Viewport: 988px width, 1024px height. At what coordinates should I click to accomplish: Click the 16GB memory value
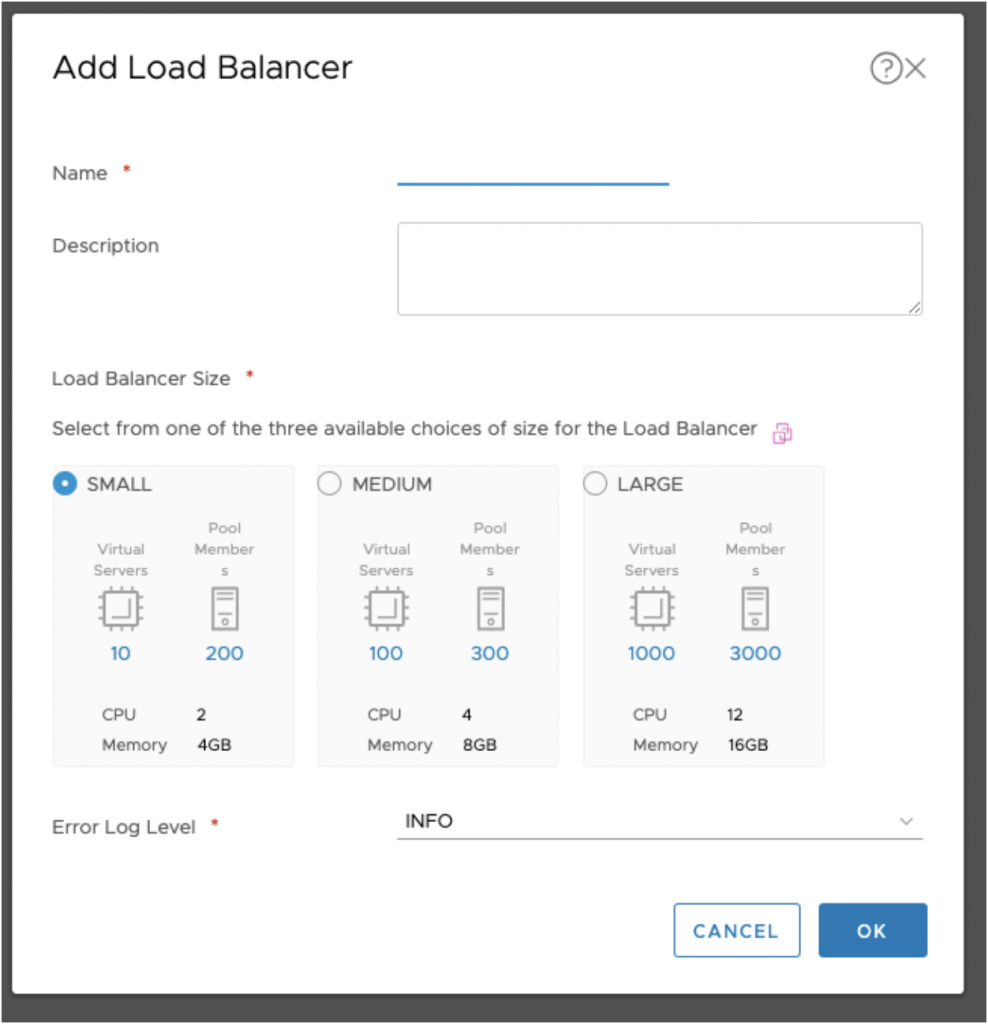point(748,745)
